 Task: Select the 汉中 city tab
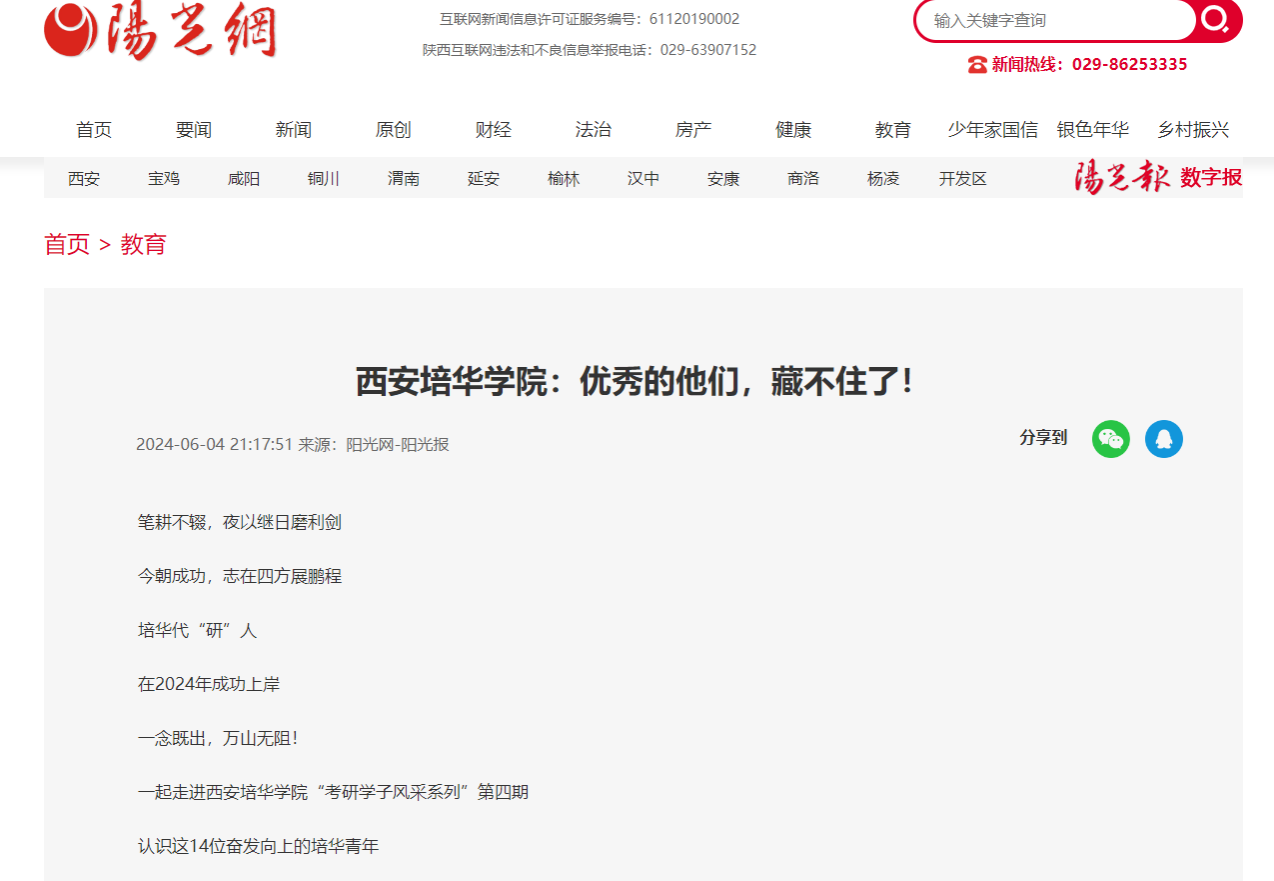[x=643, y=179]
